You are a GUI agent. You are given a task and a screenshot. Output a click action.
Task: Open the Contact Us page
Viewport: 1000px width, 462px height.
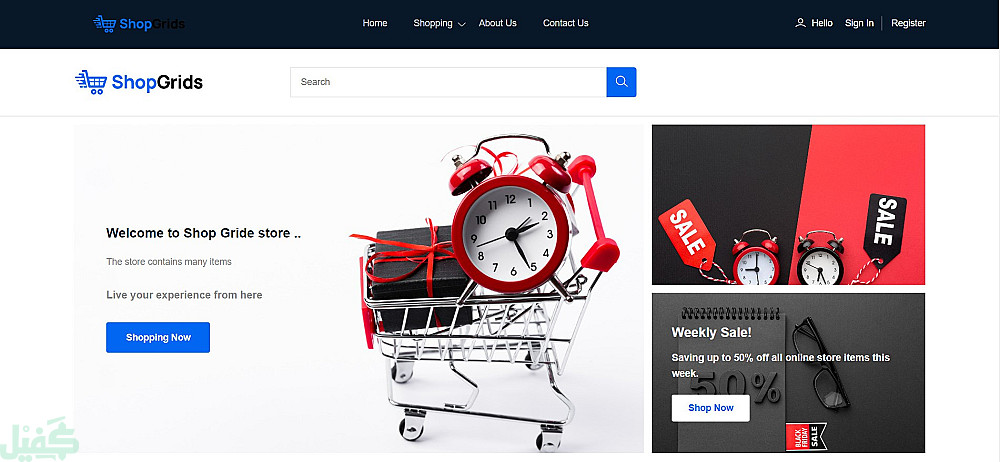566,23
